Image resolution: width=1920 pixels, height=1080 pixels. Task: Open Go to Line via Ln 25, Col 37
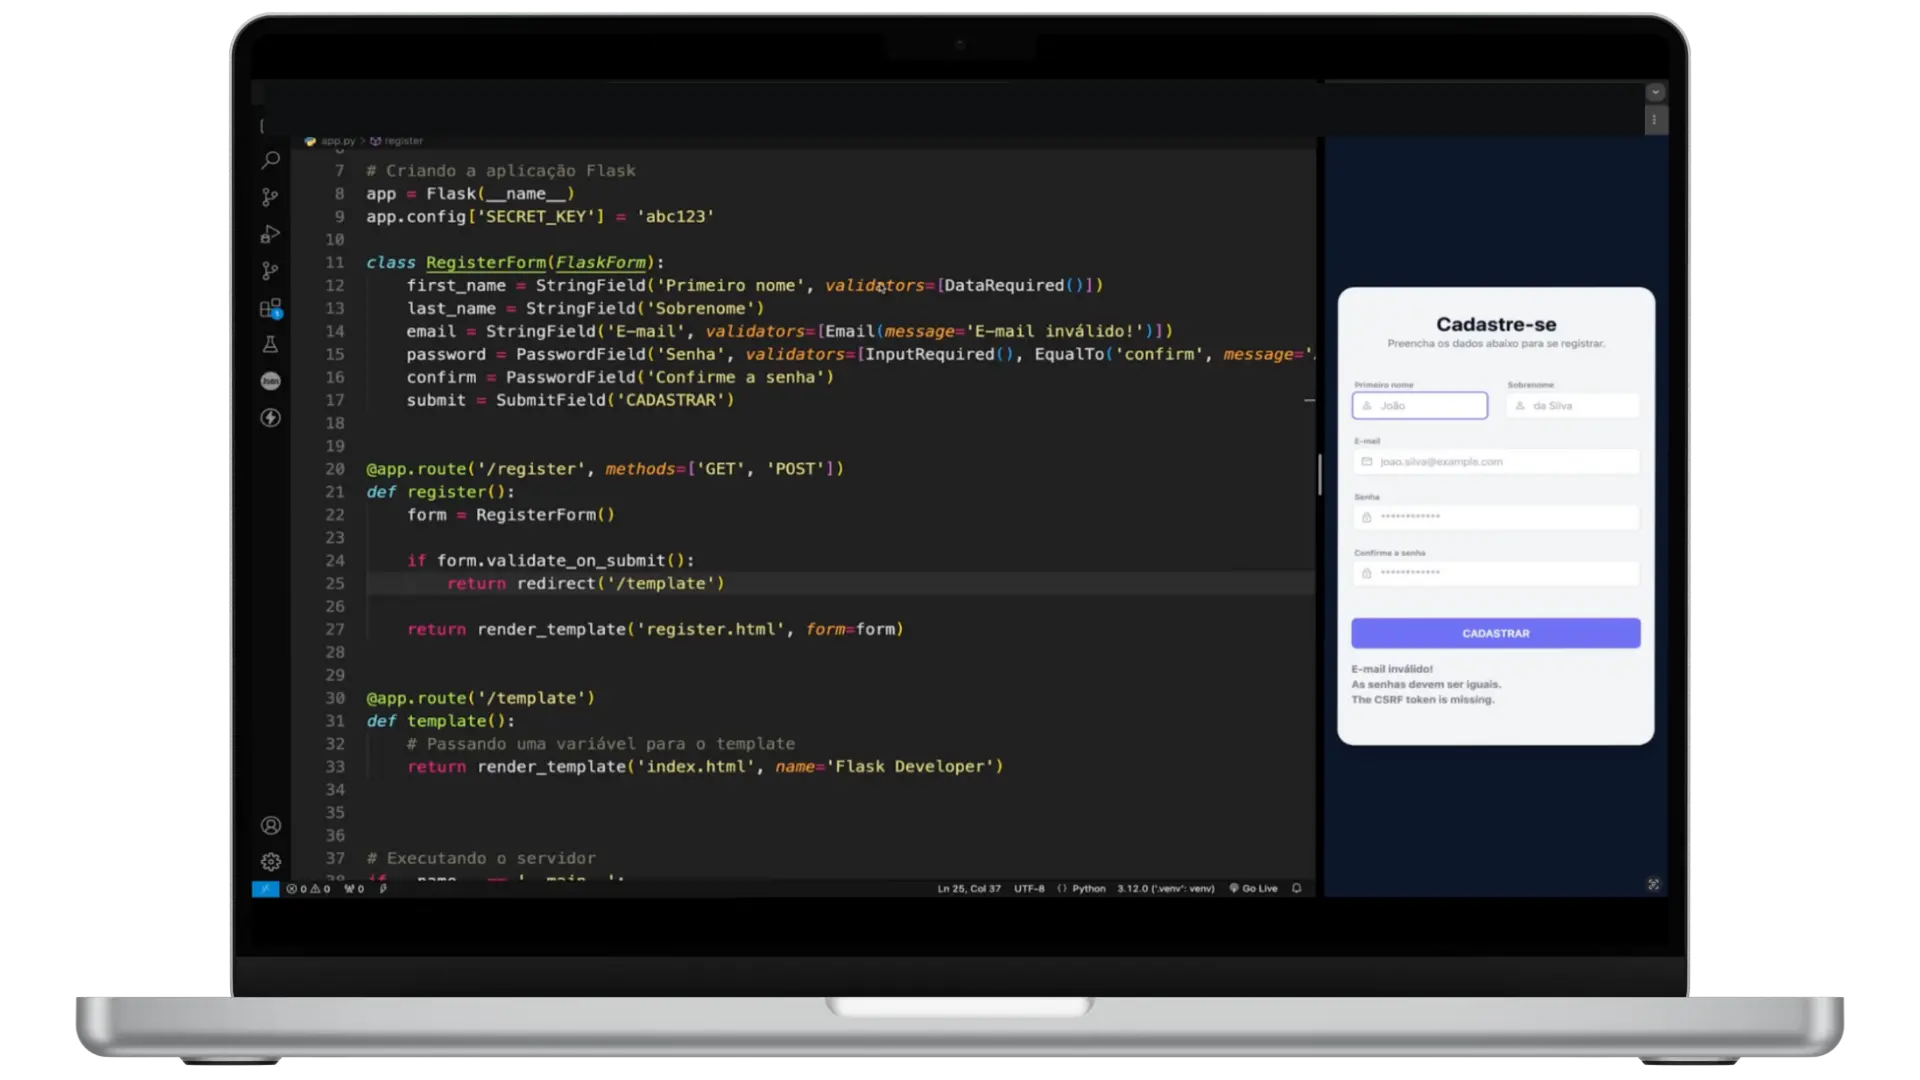click(x=967, y=888)
